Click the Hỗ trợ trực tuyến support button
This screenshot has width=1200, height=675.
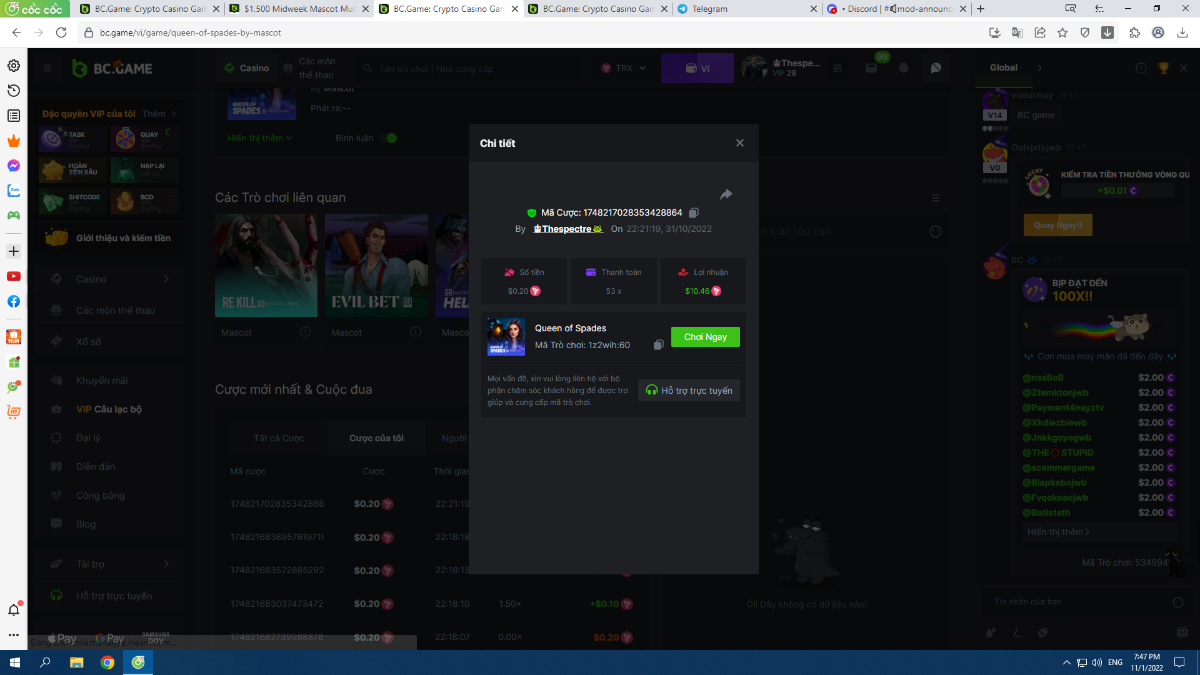pyautogui.click(x=689, y=390)
